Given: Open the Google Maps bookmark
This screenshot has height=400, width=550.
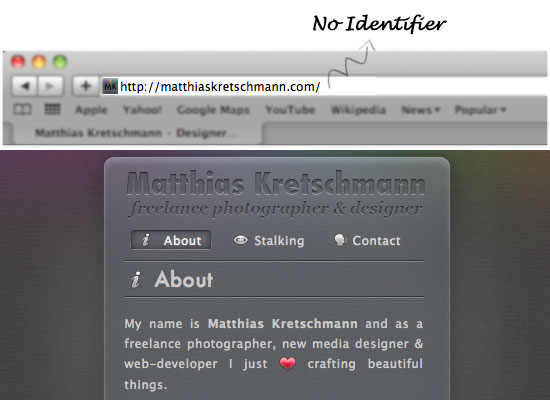Looking at the screenshot, I should (x=213, y=110).
